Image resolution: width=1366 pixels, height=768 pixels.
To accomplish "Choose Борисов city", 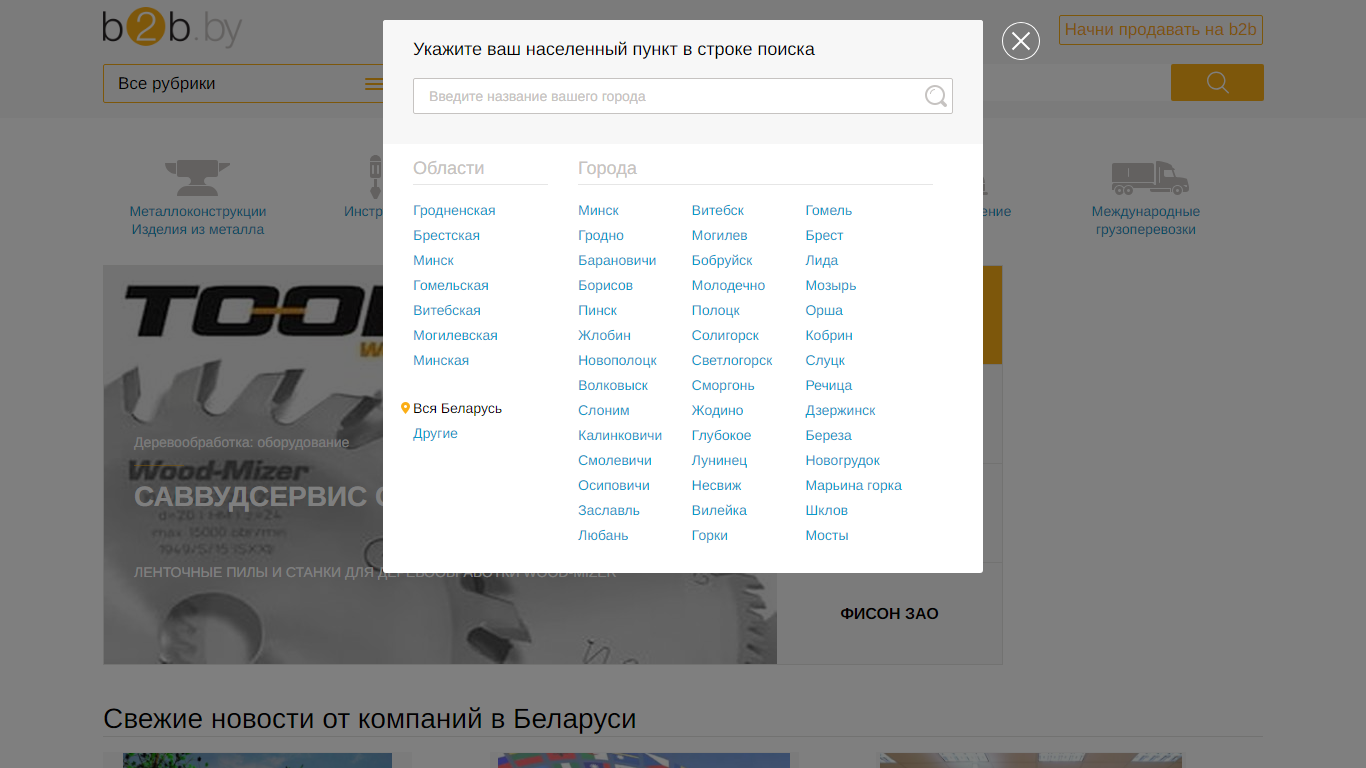I will 605,285.
